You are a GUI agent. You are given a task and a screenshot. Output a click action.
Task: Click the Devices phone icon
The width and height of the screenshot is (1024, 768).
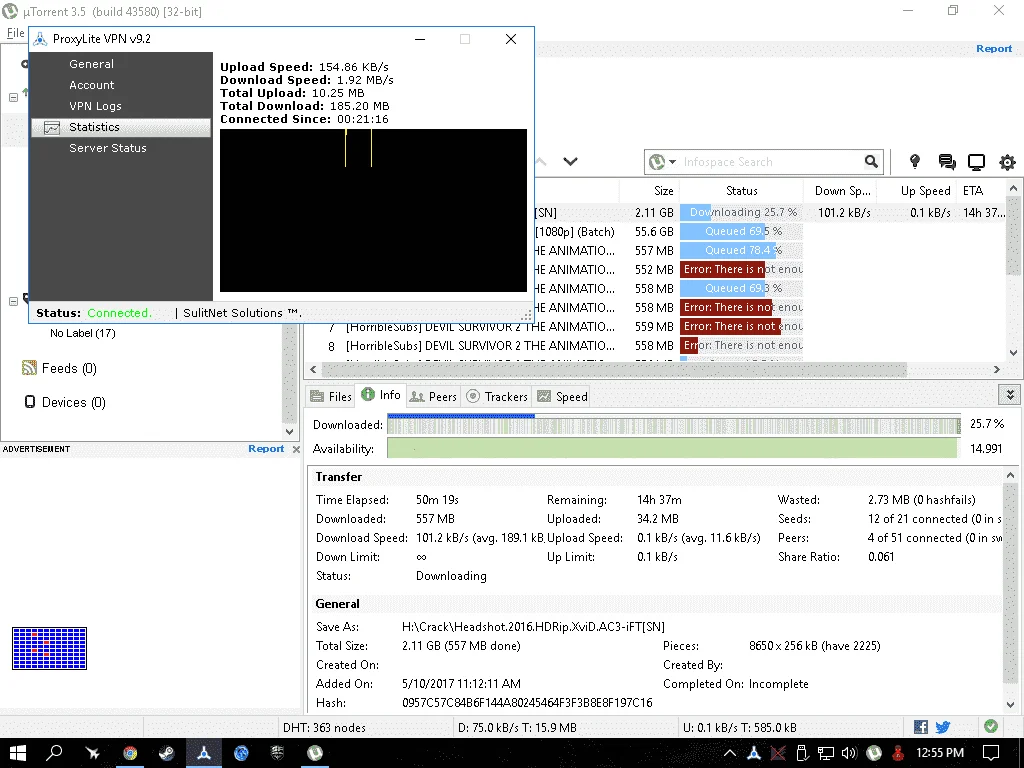point(29,402)
